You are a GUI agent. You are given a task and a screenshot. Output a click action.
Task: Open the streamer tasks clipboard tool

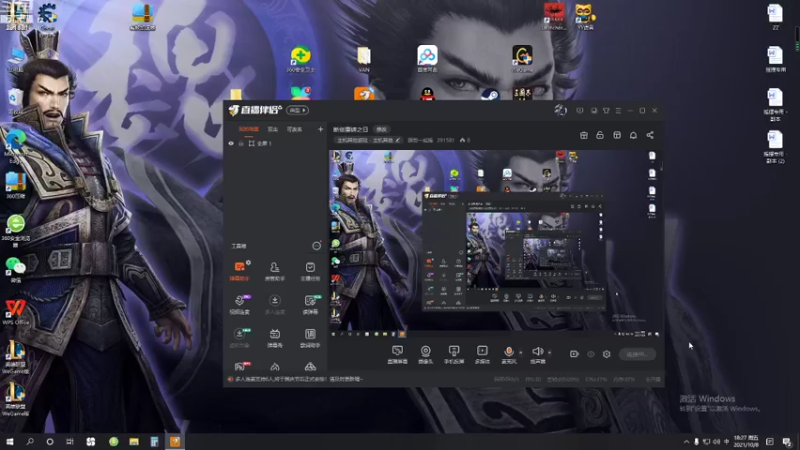click(x=310, y=271)
